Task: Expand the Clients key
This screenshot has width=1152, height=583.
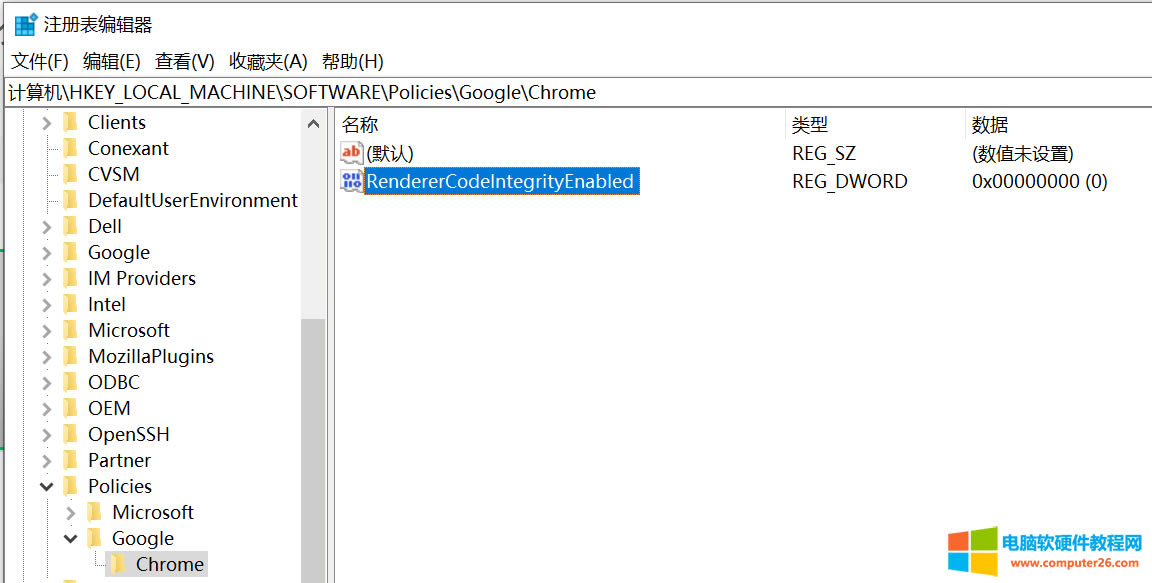Action: pyautogui.click(x=47, y=123)
